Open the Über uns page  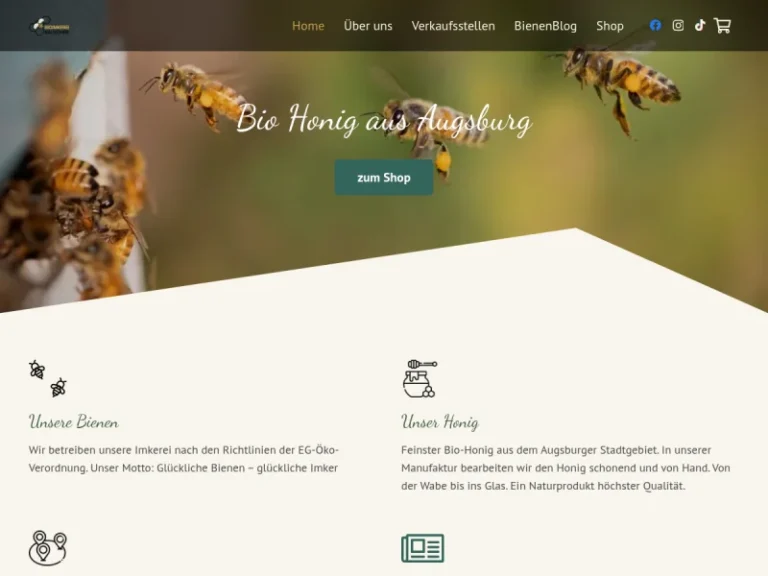click(368, 26)
